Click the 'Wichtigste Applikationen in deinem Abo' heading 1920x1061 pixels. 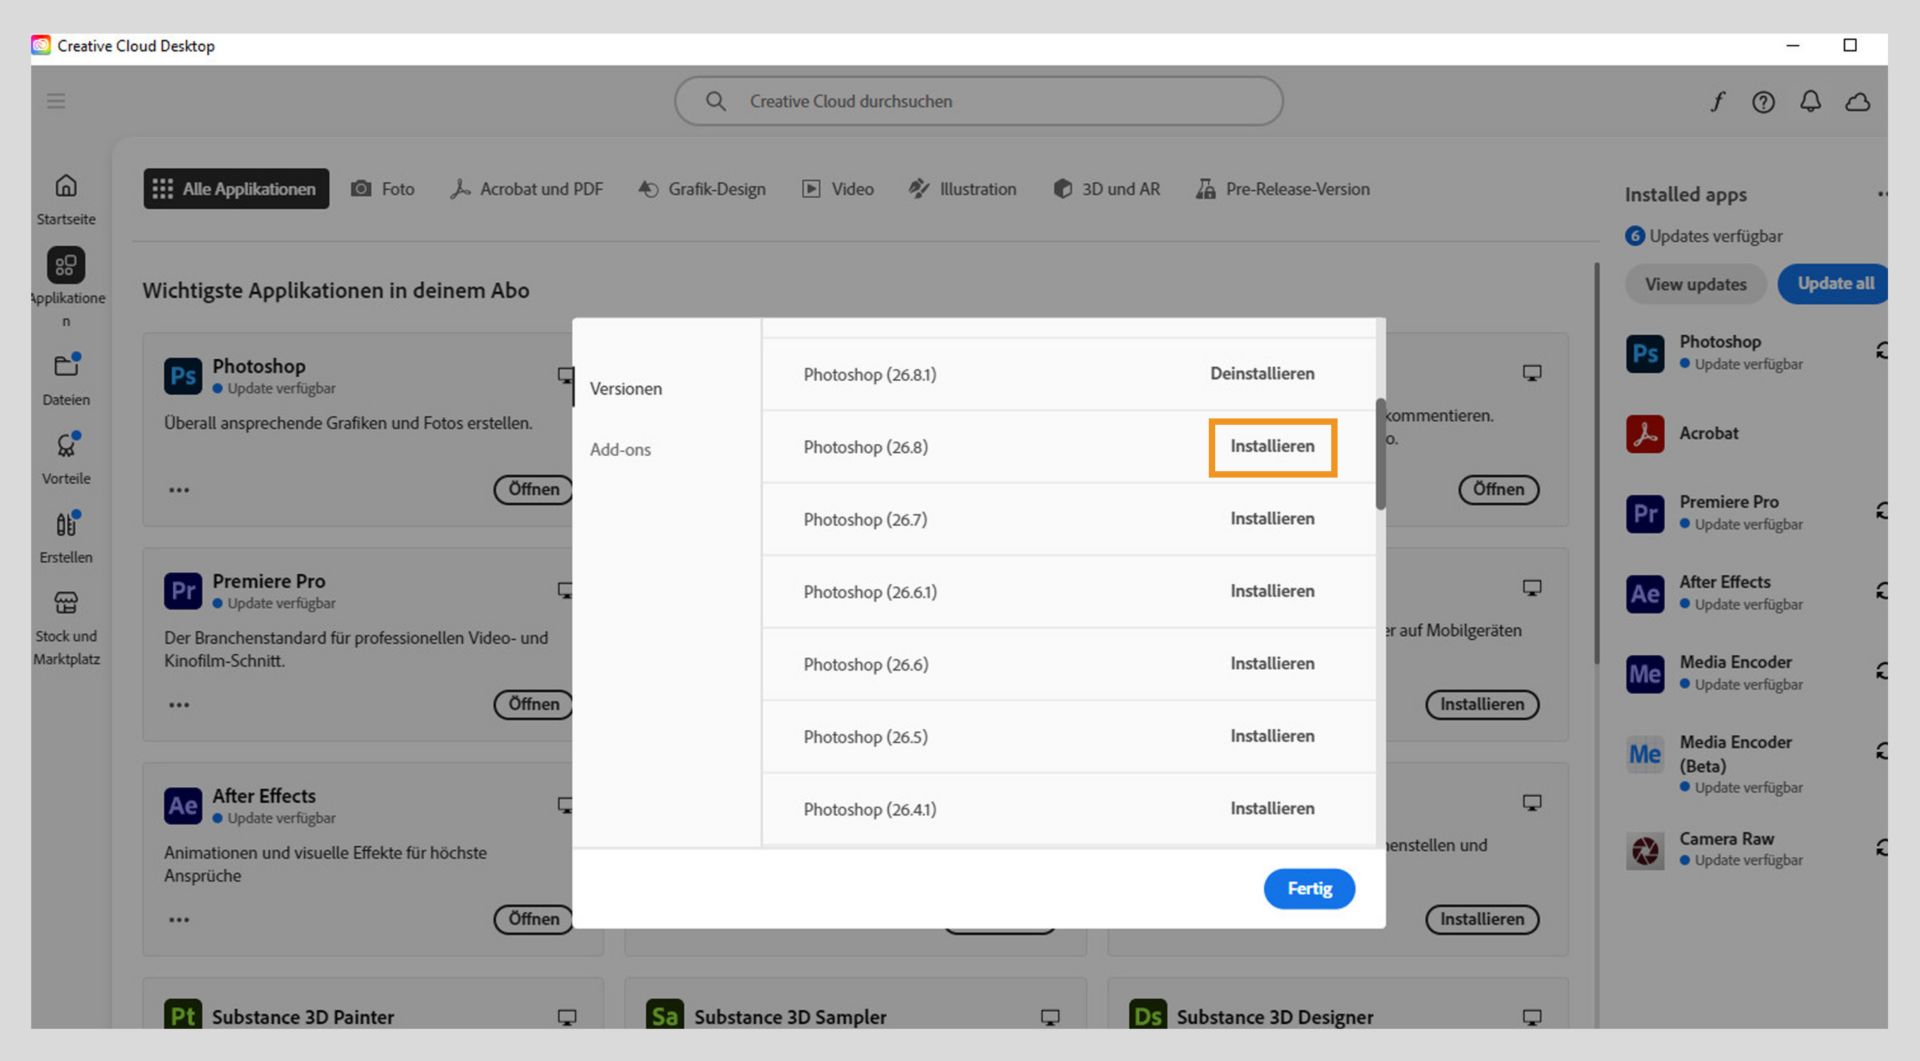pyautogui.click(x=336, y=291)
